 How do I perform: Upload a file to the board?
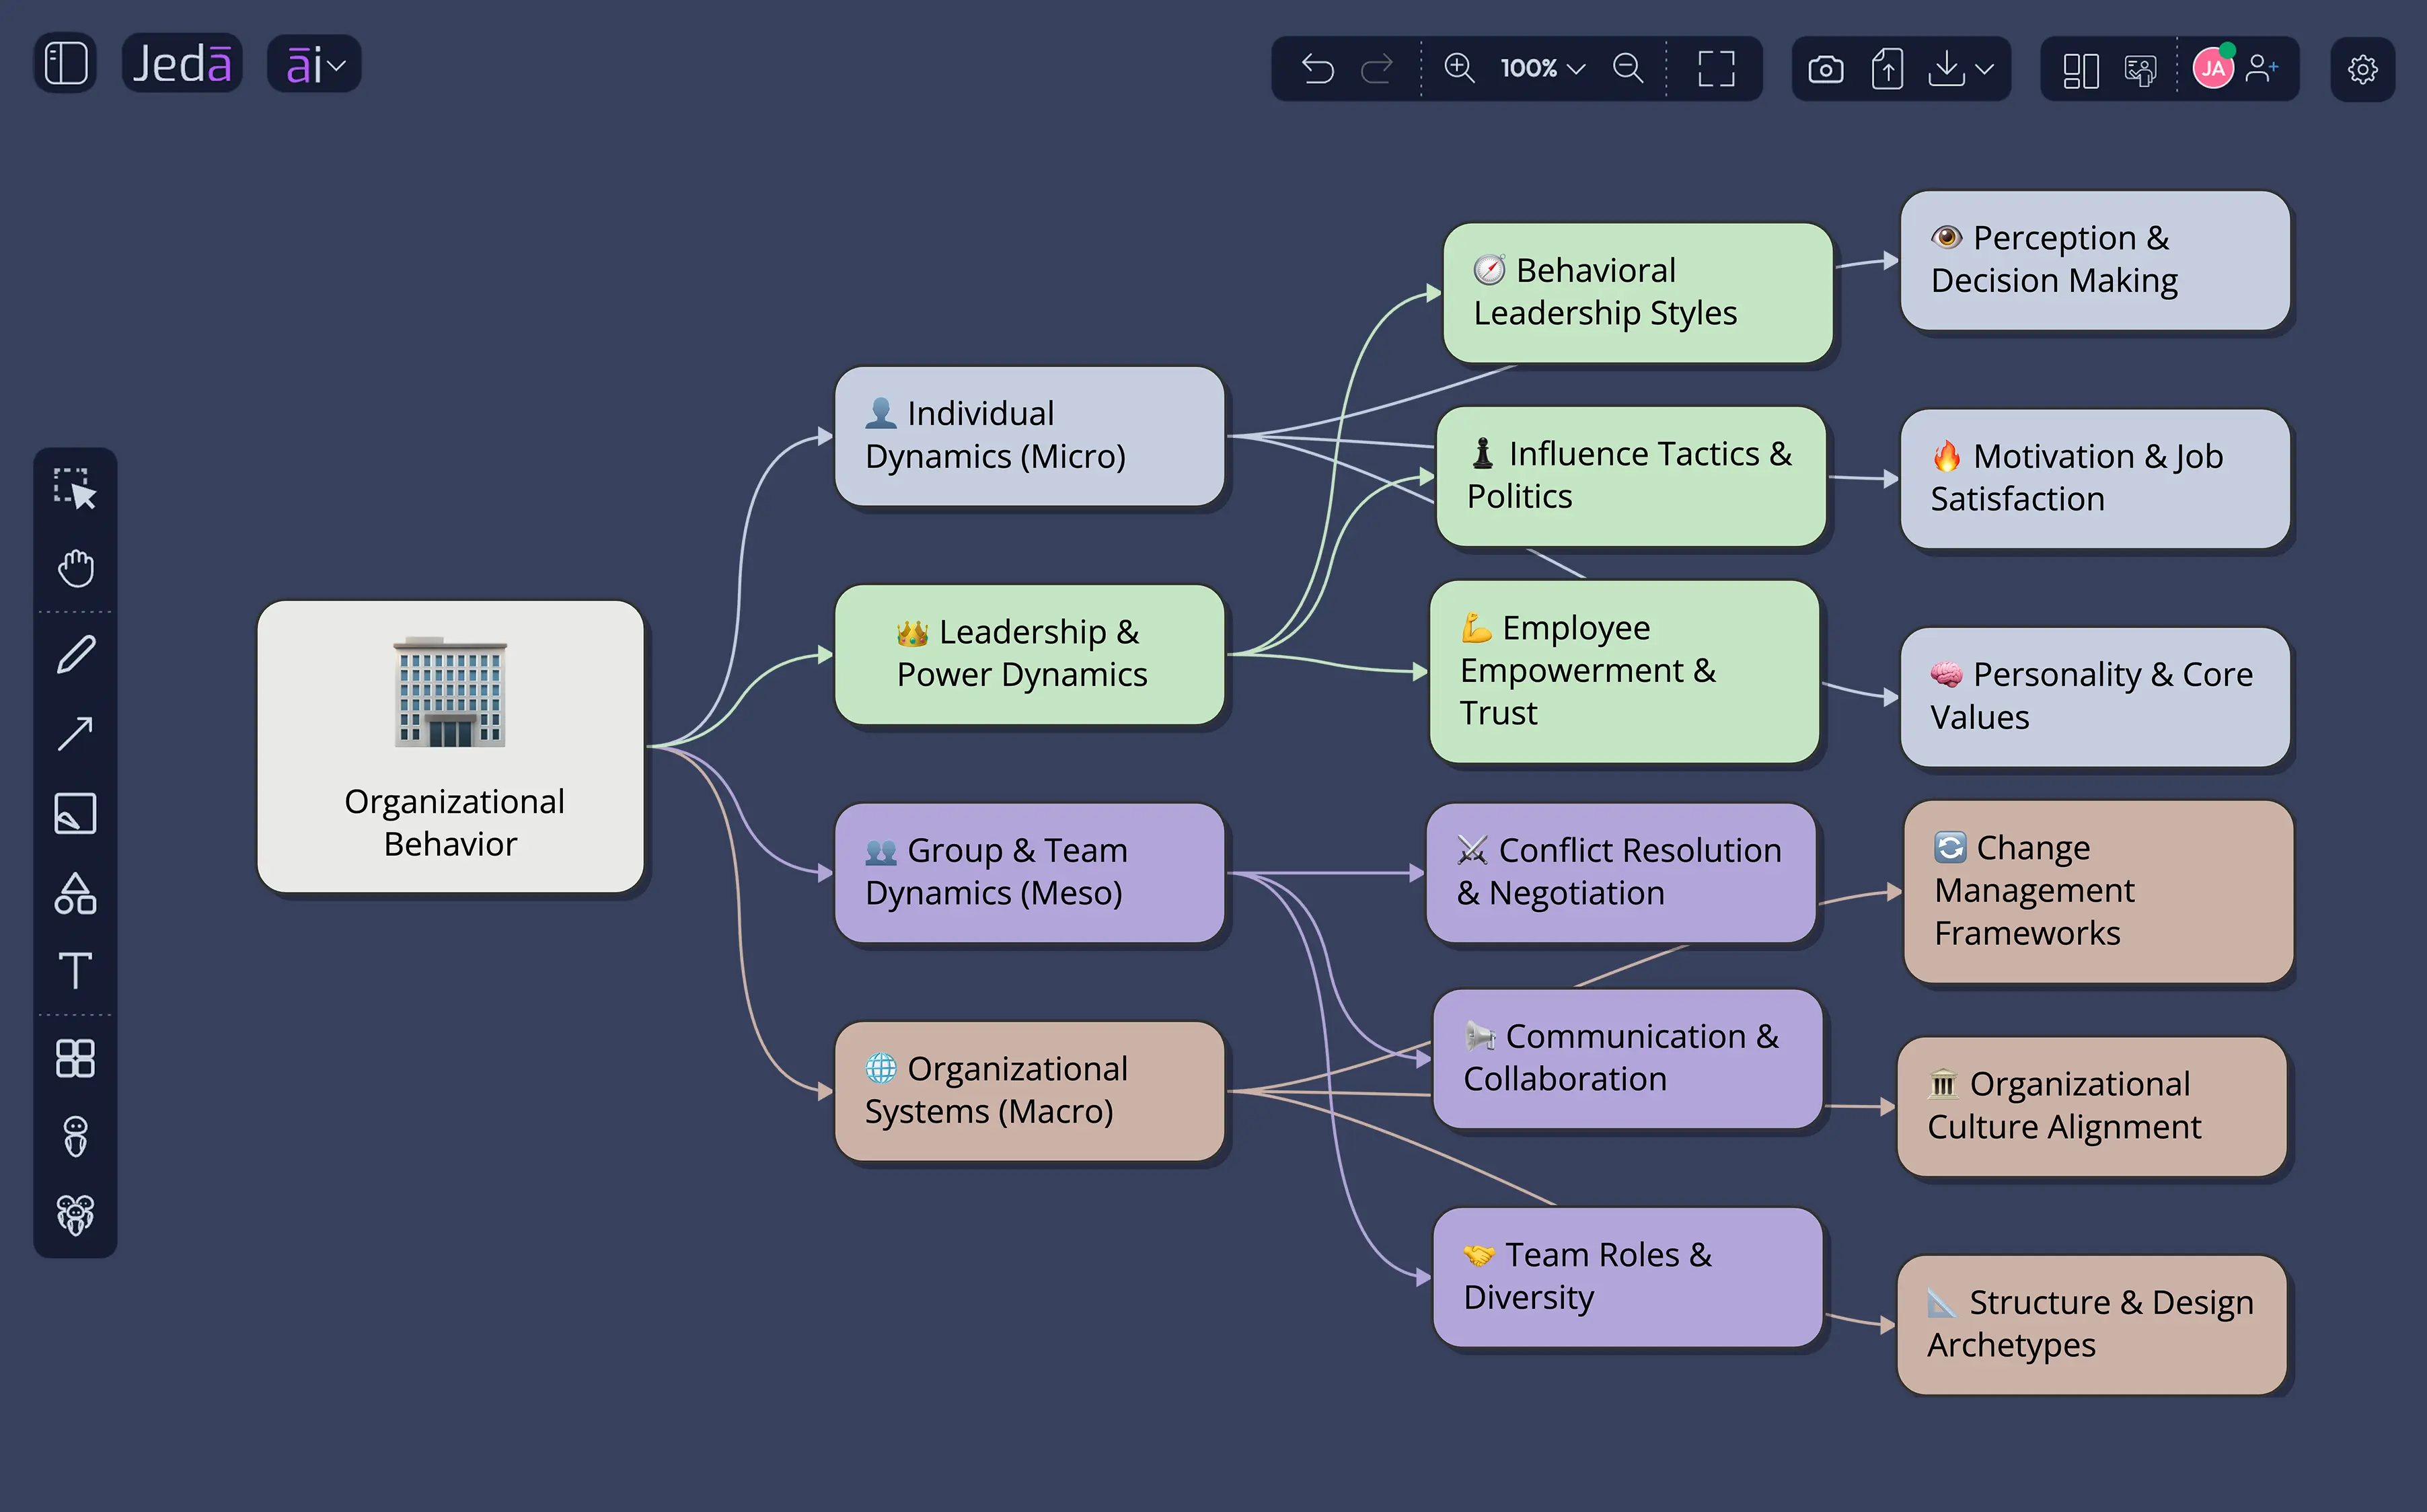click(x=1887, y=69)
